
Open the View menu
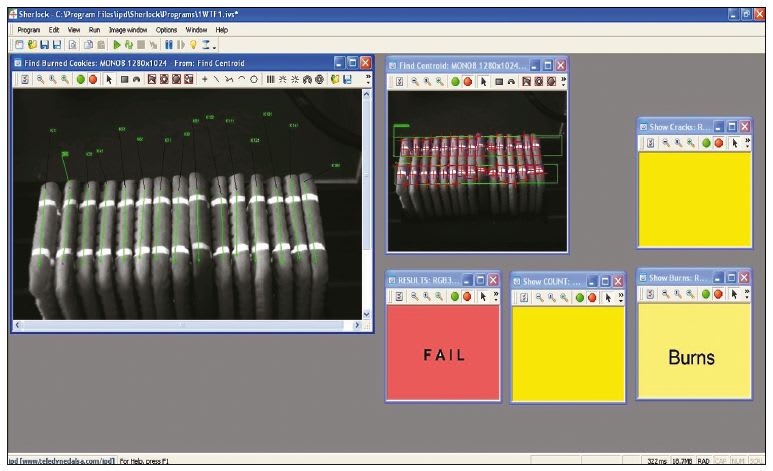[x=74, y=30]
